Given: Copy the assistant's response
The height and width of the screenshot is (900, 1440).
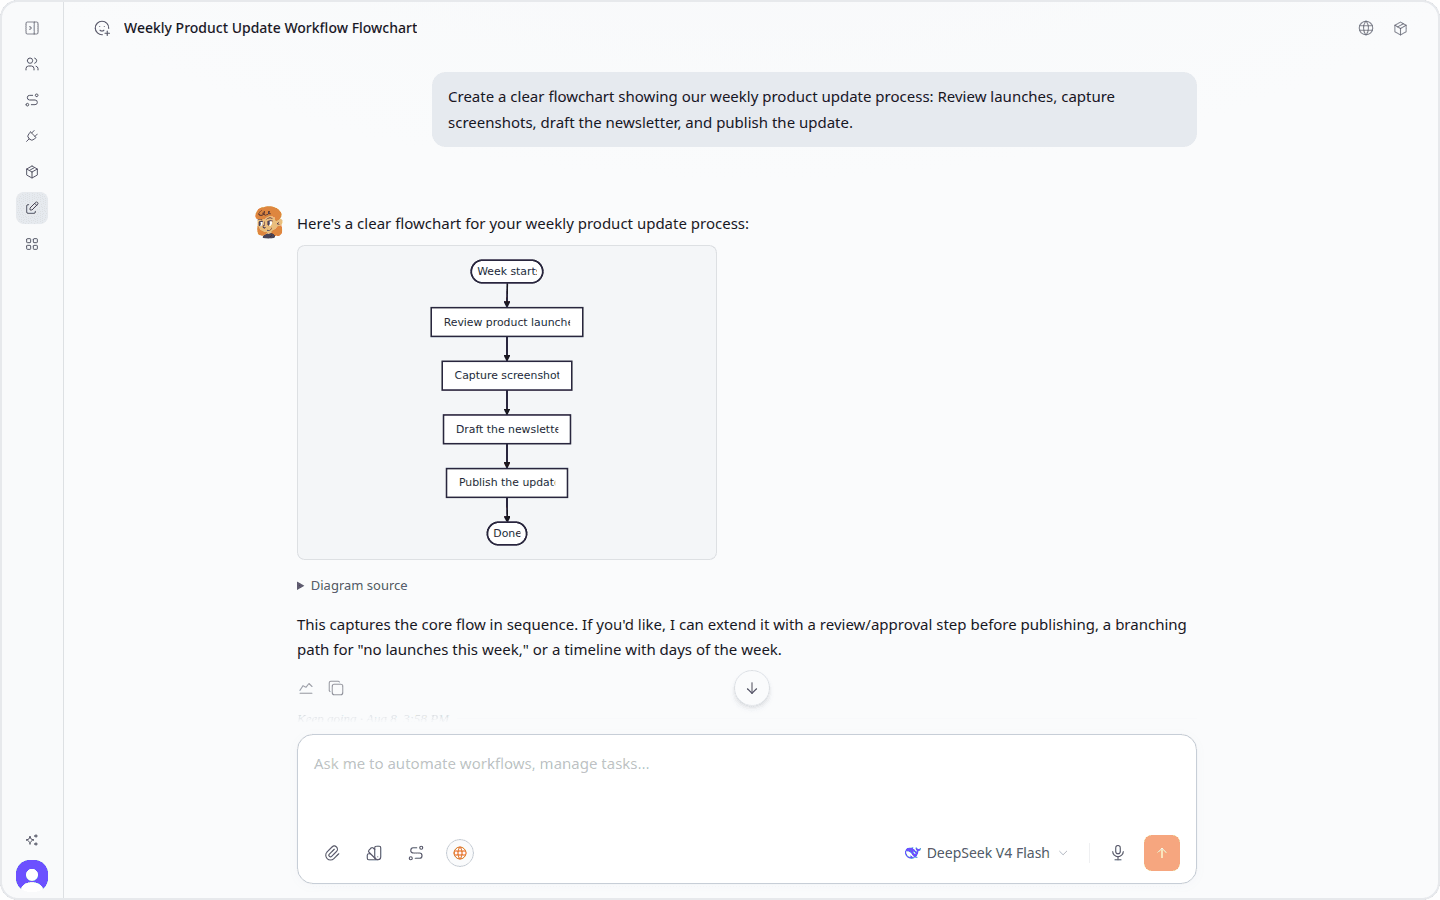Looking at the screenshot, I should (336, 688).
